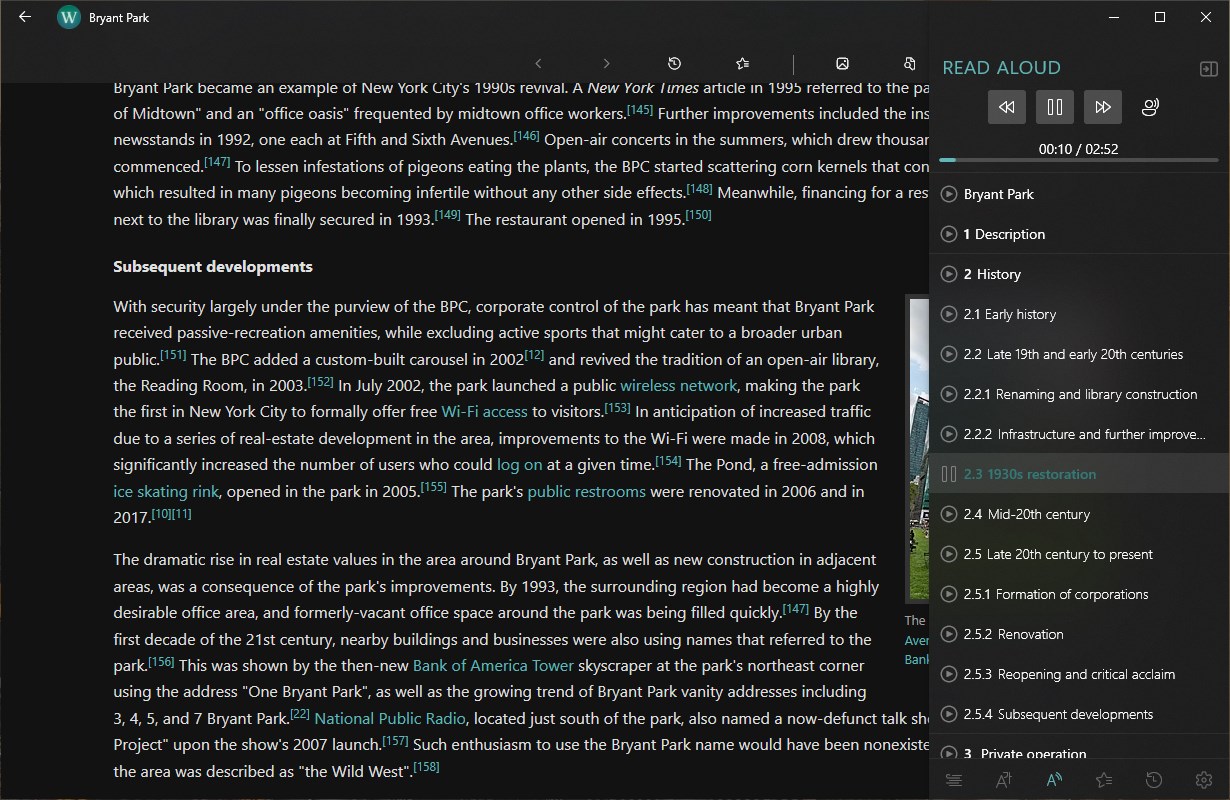Open the wireless network link
Screen dimensions: 1230x800
click(678, 385)
